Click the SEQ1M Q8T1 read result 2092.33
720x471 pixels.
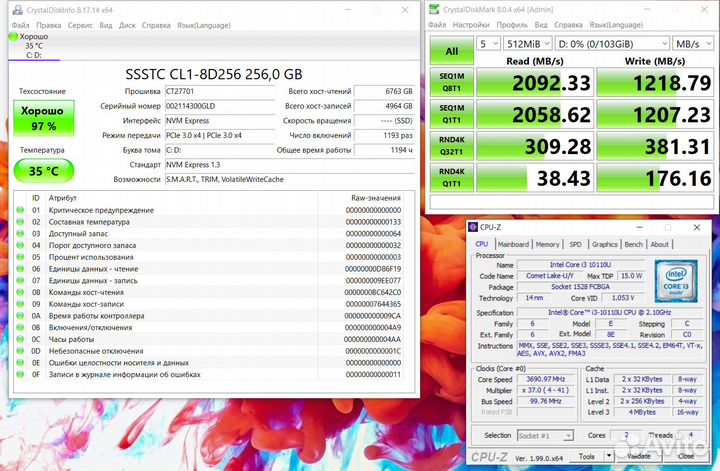535,82
